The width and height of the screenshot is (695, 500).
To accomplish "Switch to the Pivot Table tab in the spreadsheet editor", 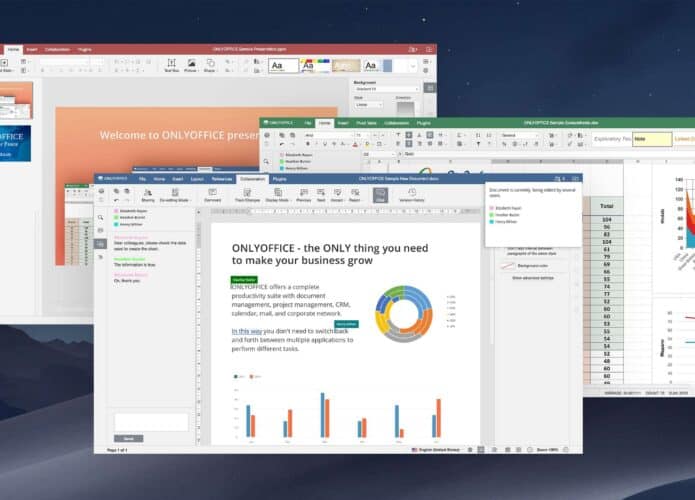I will pos(366,123).
